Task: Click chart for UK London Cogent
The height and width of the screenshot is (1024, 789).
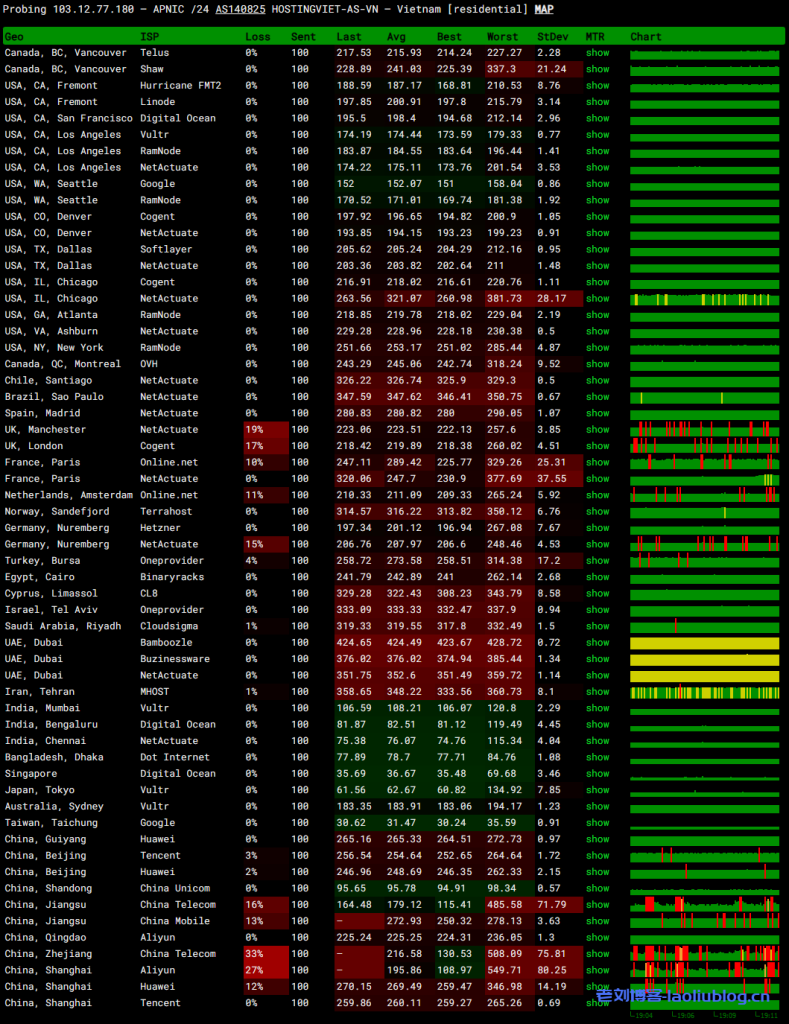Action: pyautogui.click(x=704, y=446)
